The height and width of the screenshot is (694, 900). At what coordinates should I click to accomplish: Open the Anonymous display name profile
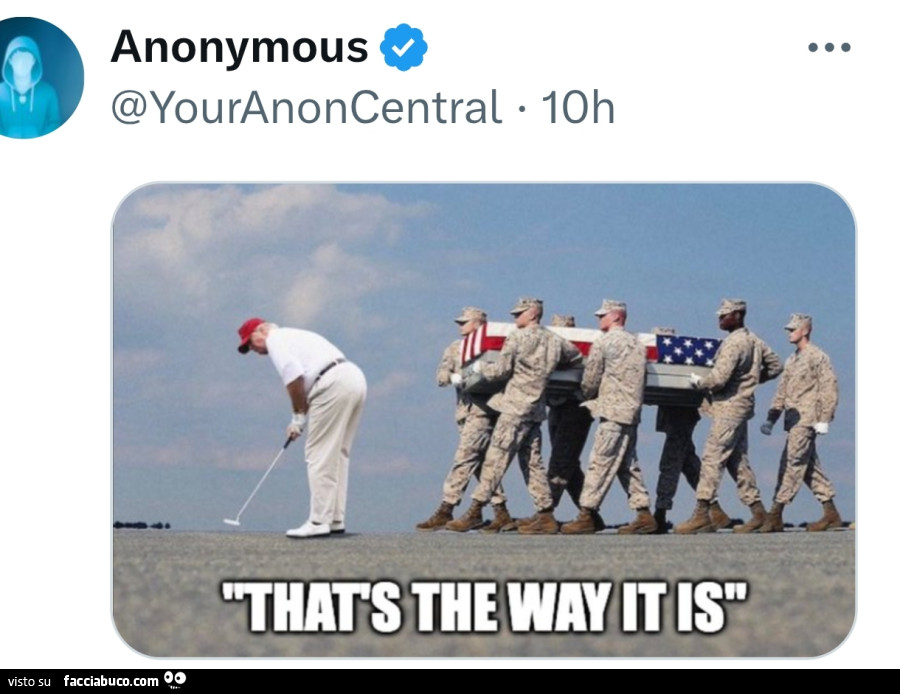[x=239, y=47]
